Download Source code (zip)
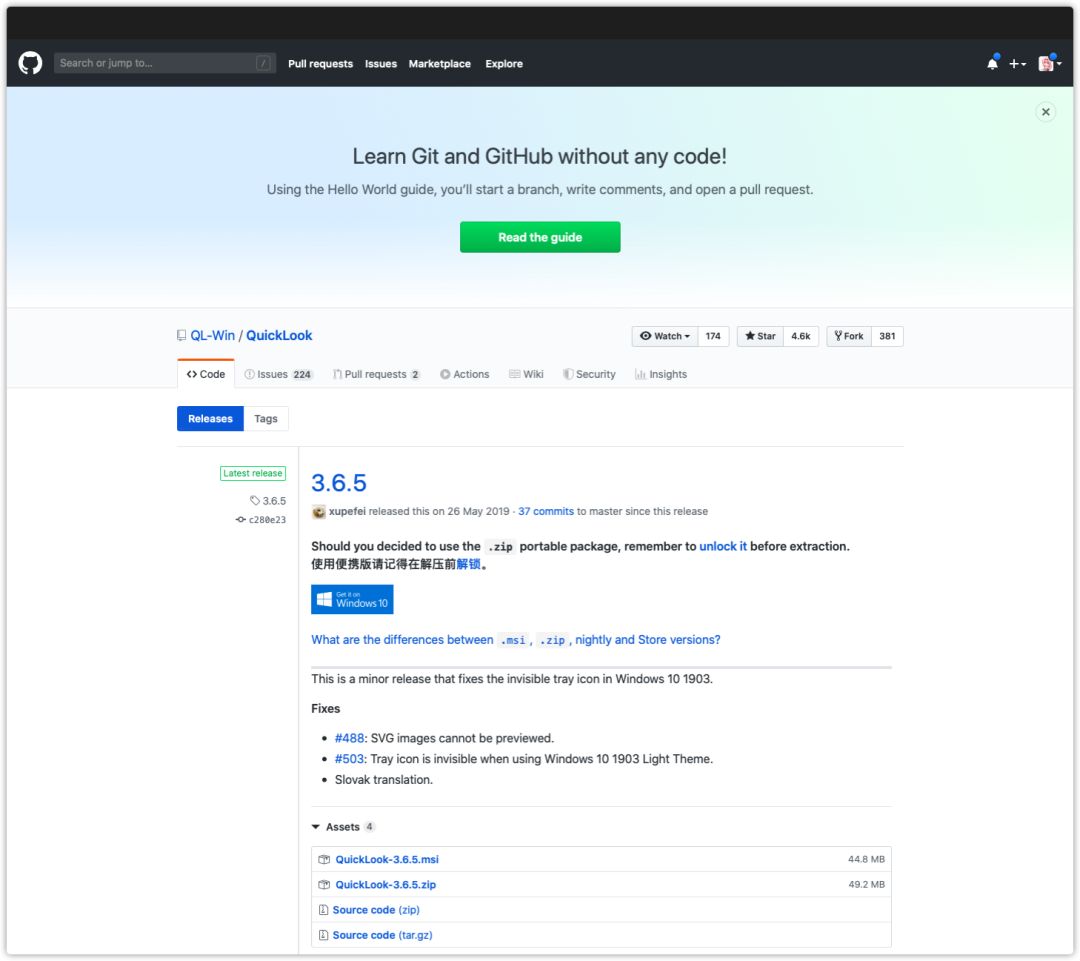Screen dimensions: 1080x961 click(x=376, y=910)
